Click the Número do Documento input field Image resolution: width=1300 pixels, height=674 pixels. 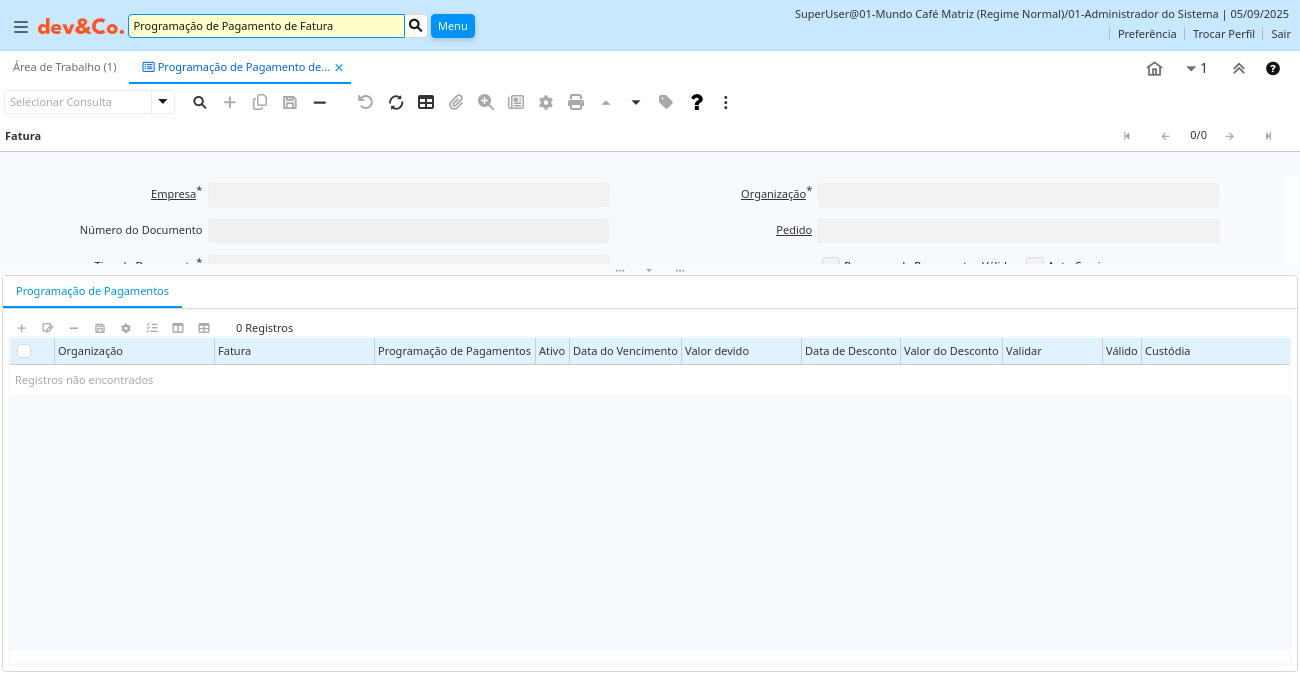(408, 231)
